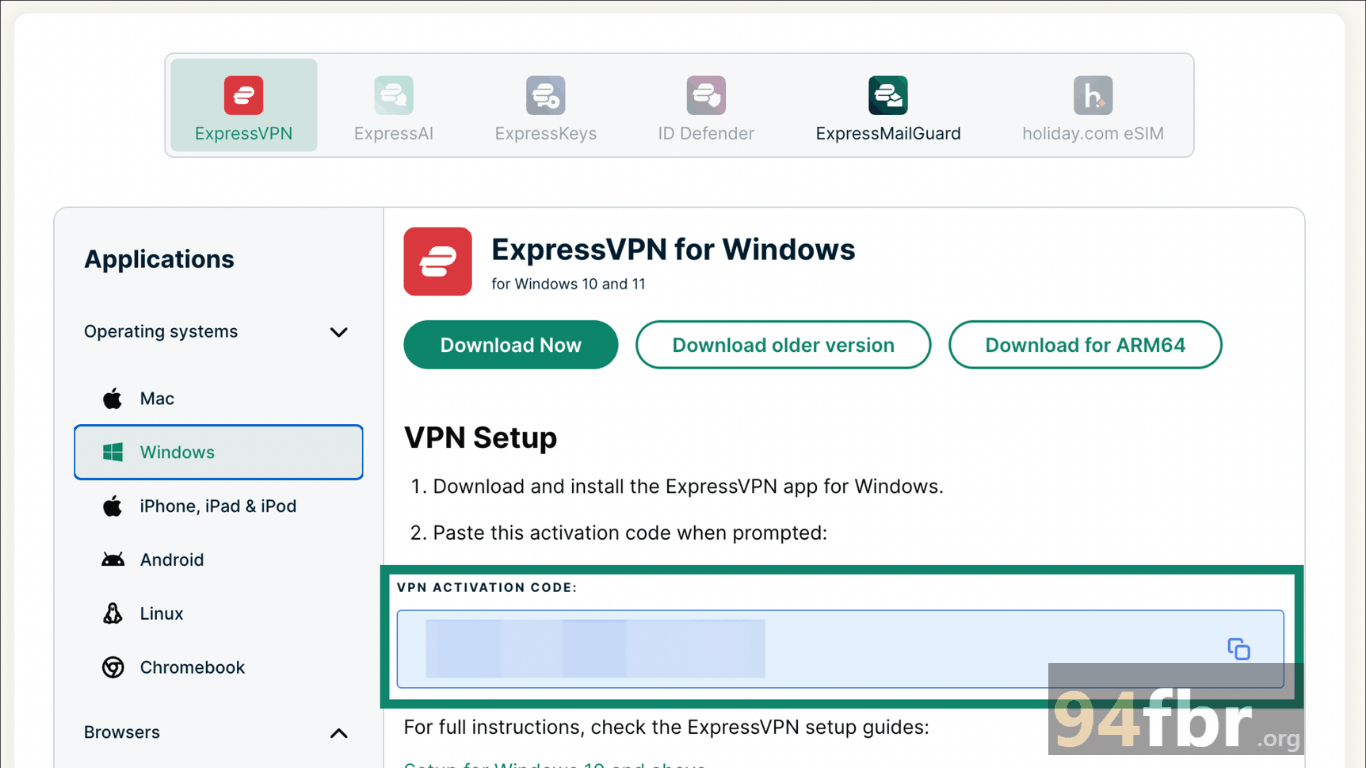Click 'For full instructions' text line

coord(667,727)
